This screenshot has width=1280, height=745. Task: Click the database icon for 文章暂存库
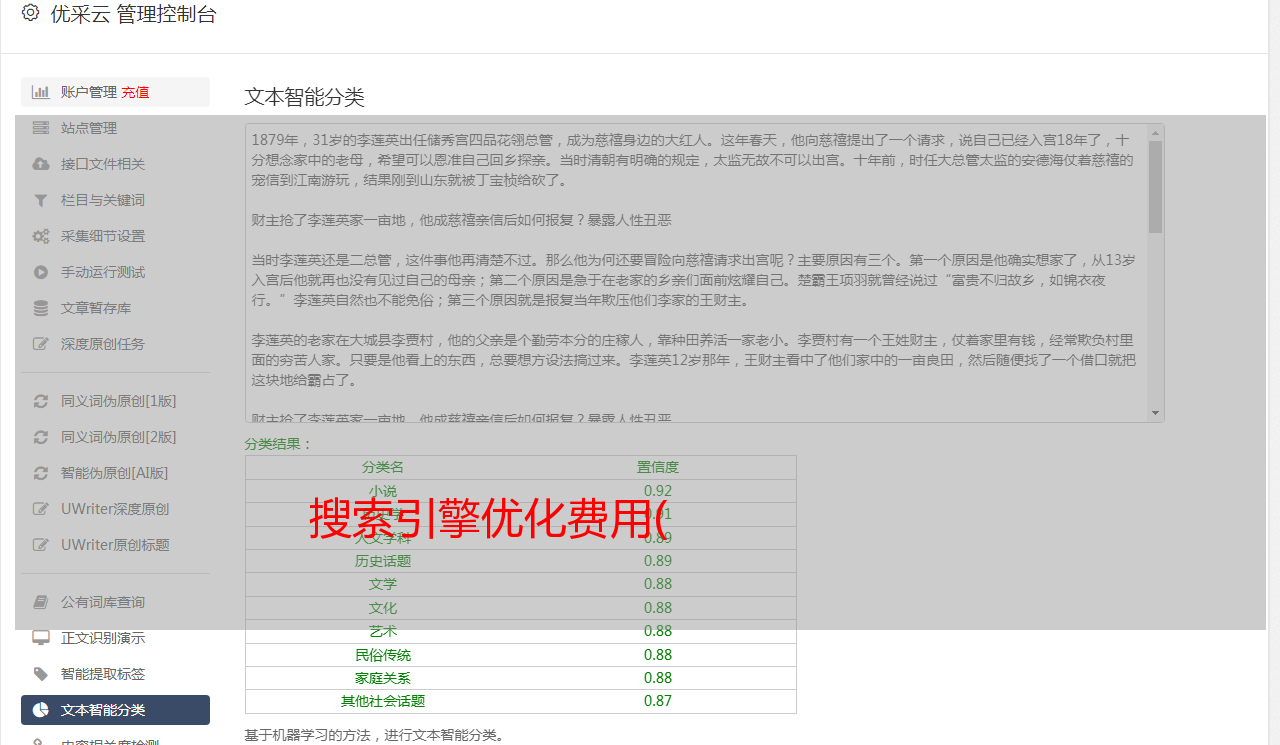click(x=40, y=308)
